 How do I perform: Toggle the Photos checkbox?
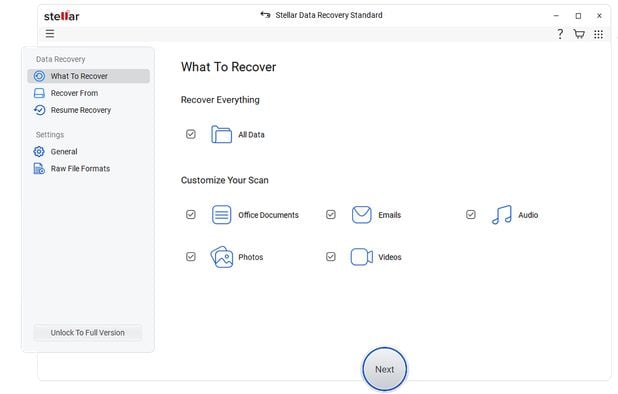coord(191,257)
